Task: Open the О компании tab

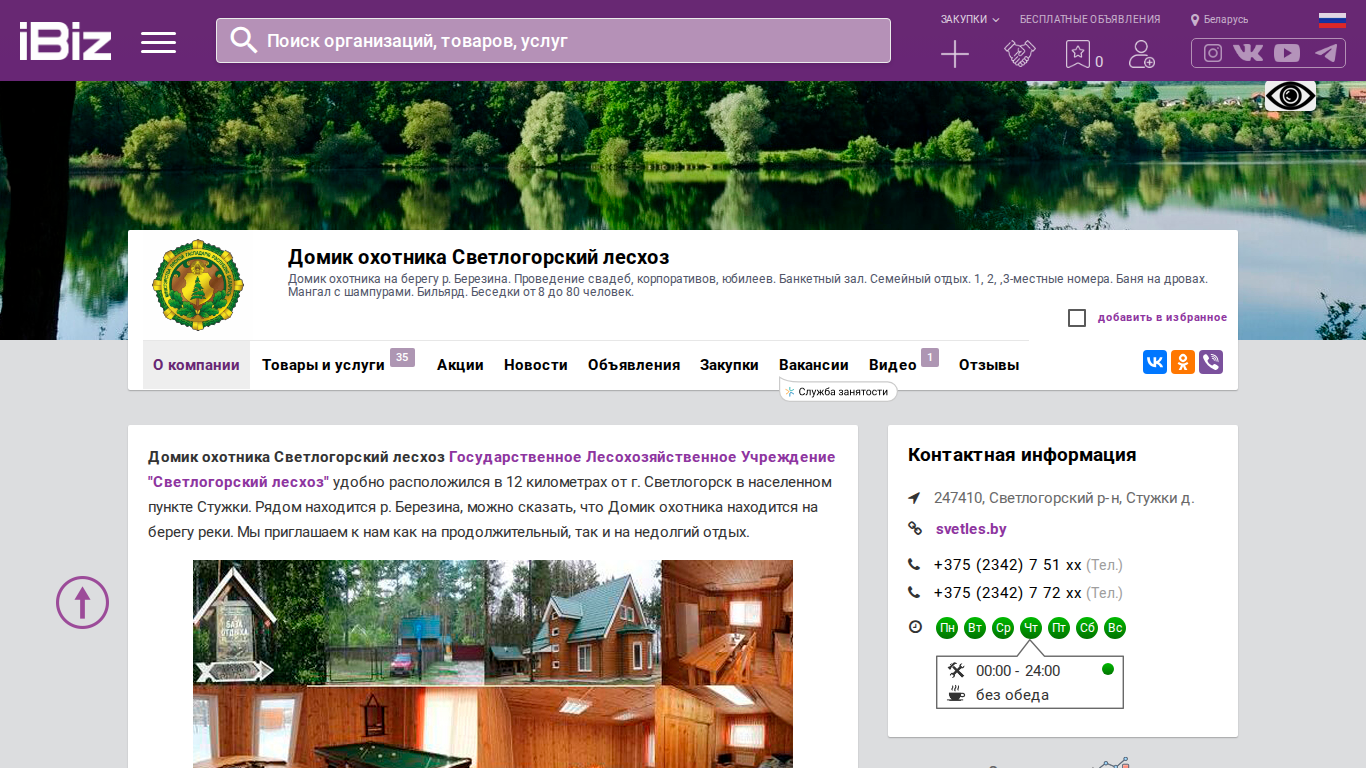Action: (196, 365)
